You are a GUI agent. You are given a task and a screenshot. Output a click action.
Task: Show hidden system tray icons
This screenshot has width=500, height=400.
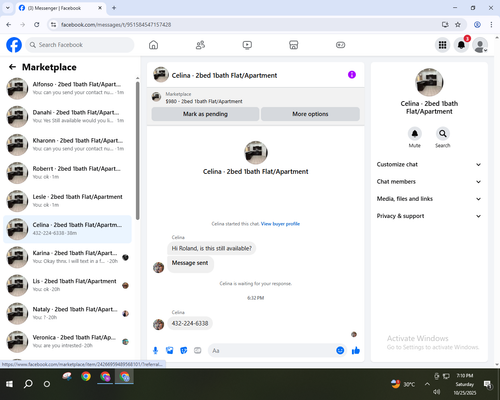coord(427,384)
